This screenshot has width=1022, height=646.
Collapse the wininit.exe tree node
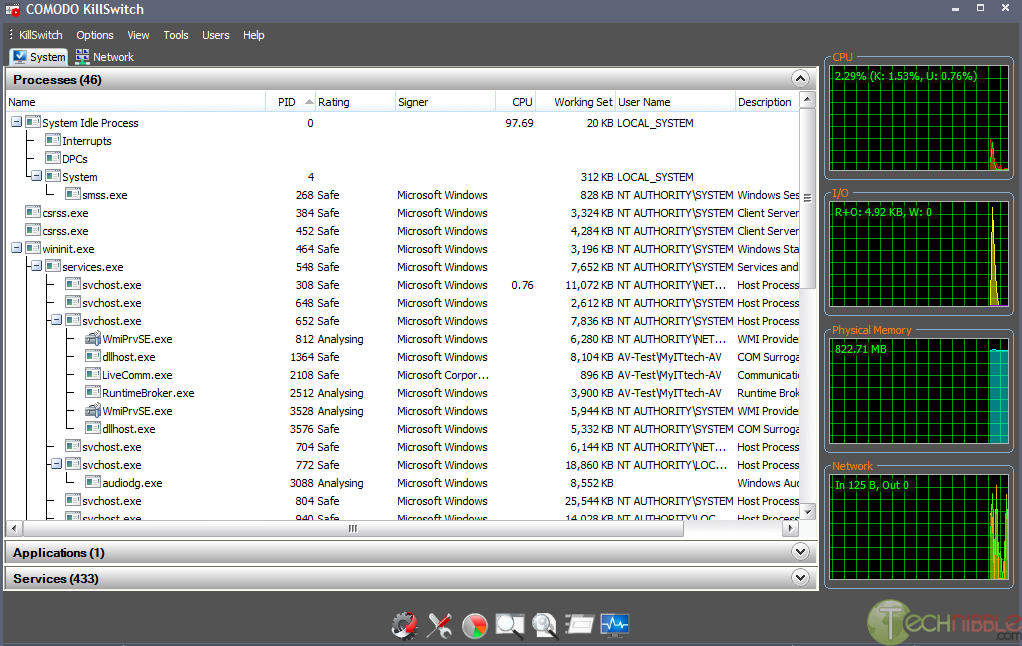(16, 249)
